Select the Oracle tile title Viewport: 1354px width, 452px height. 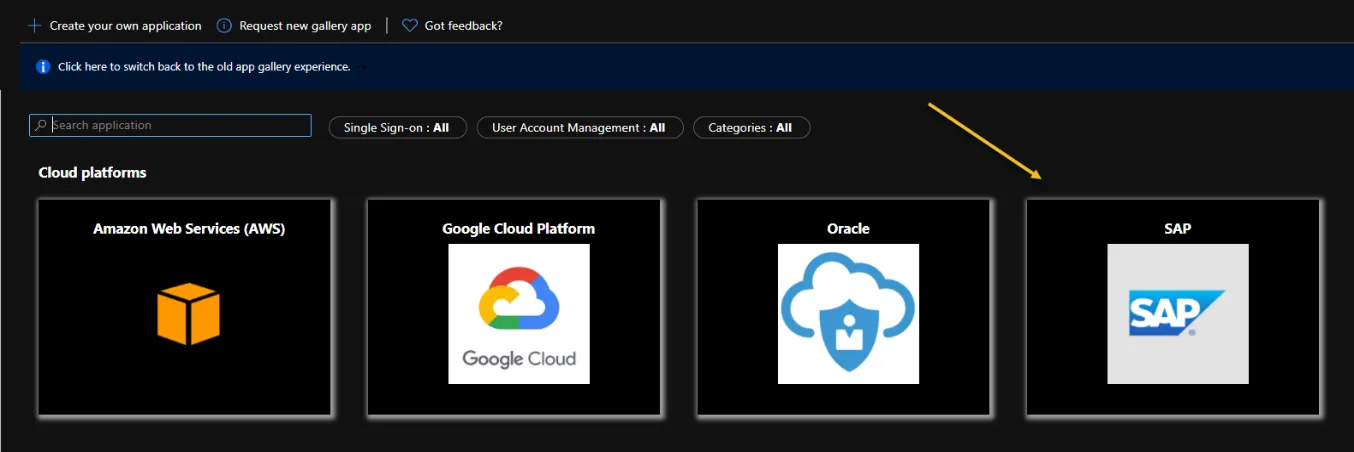[848, 228]
